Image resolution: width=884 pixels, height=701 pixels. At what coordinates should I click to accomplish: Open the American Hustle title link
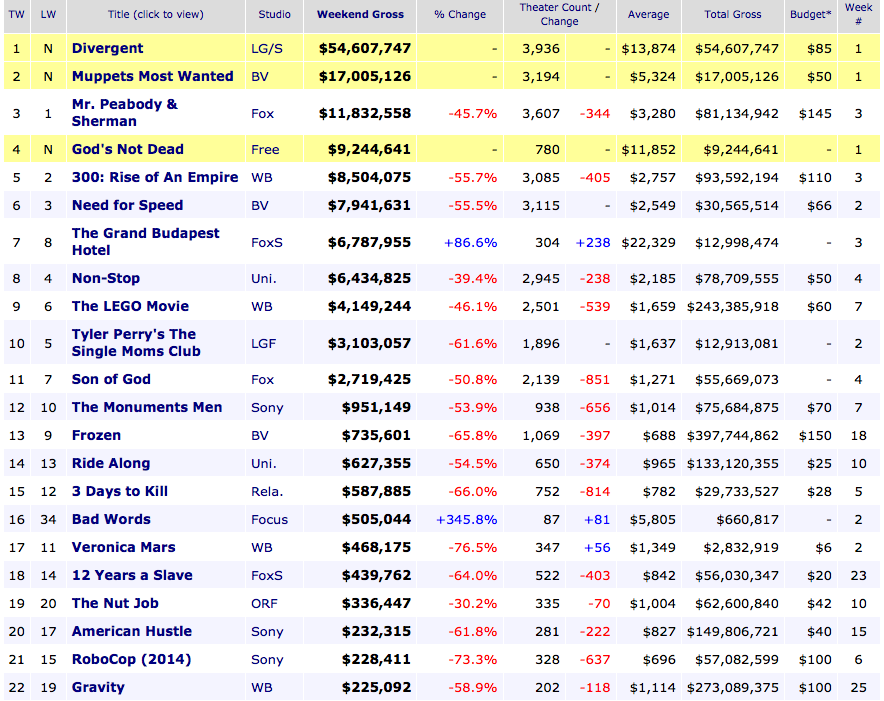[131, 631]
